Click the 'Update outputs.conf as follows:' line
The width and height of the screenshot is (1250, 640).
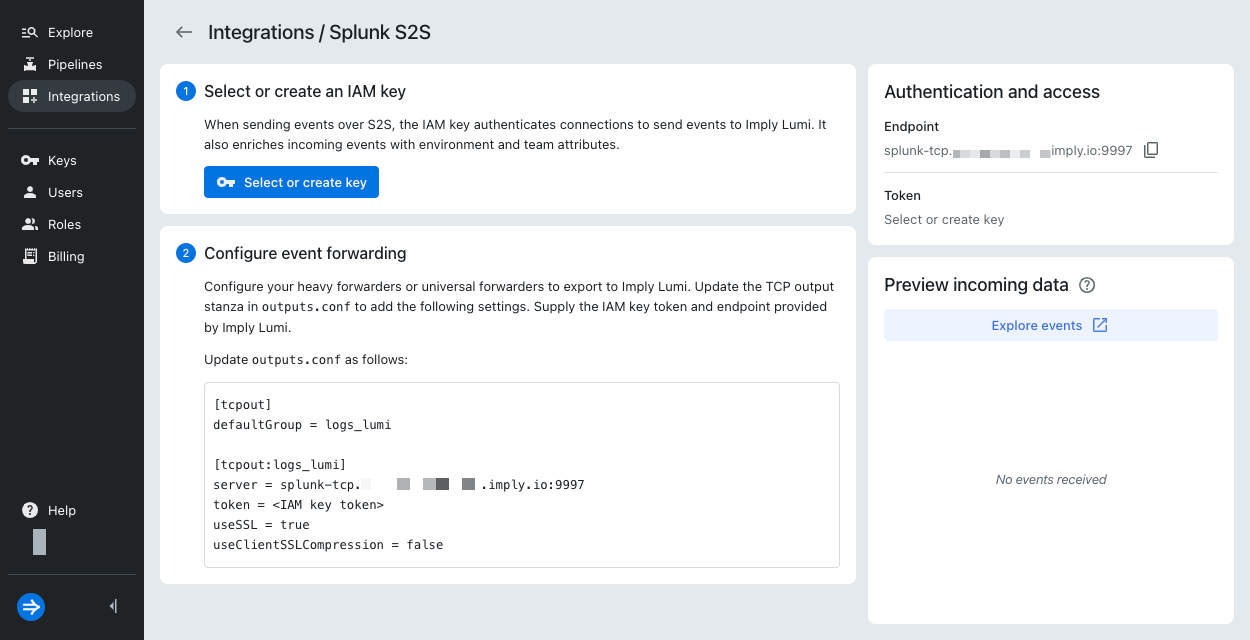[306, 359]
